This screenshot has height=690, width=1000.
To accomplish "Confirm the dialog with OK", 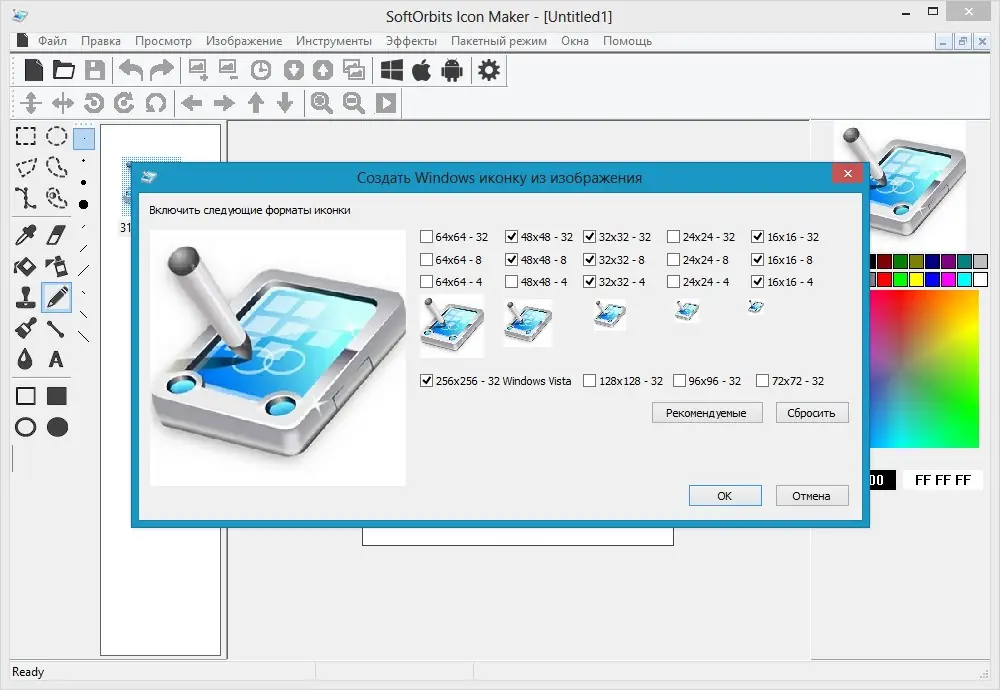I will point(725,495).
